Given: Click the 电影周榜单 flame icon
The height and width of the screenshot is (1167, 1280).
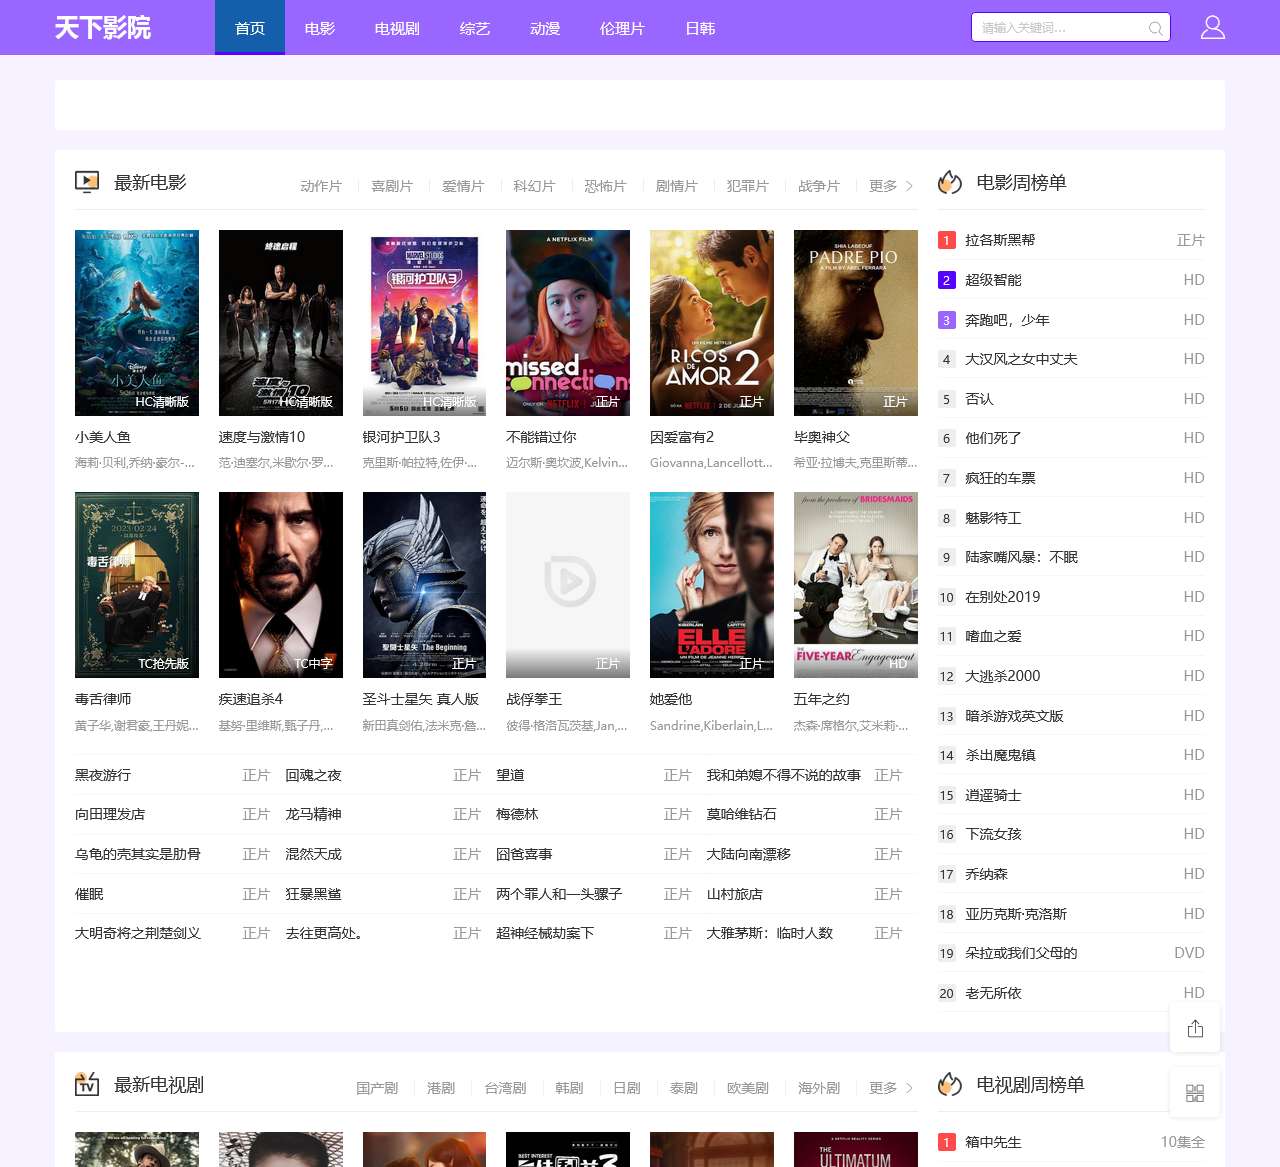Looking at the screenshot, I should pyautogui.click(x=950, y=182).
